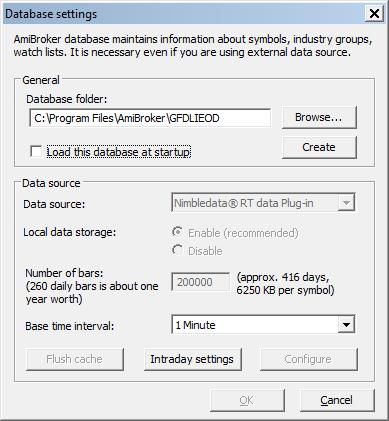Click the Flush cache button
The height and width of the screenshot is (421, 389).
(75, 359)
